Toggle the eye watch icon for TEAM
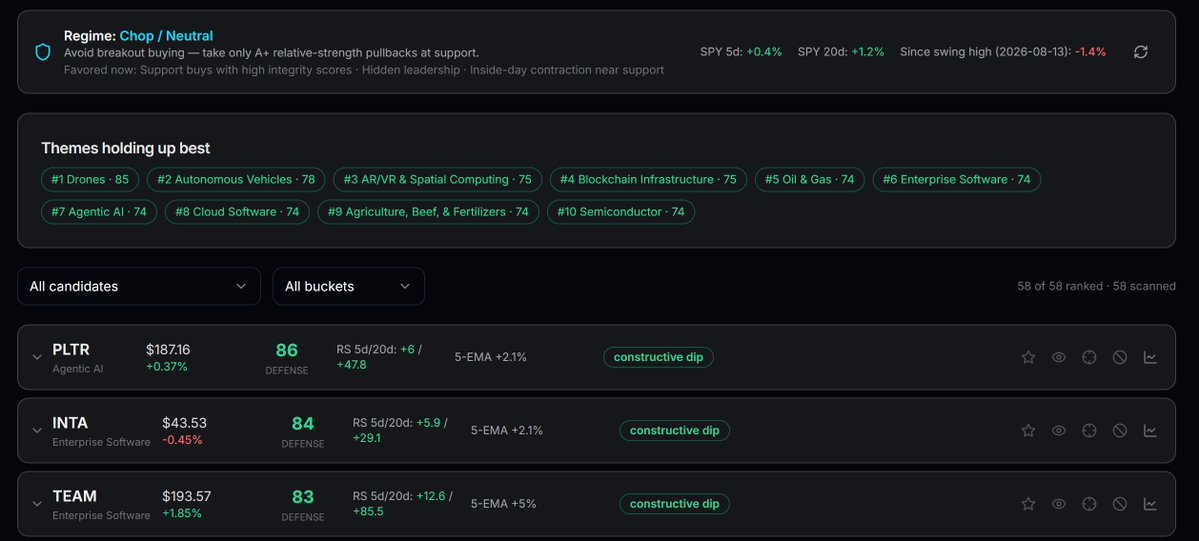Screen dimensions: 1199x541 (1058, 504)
